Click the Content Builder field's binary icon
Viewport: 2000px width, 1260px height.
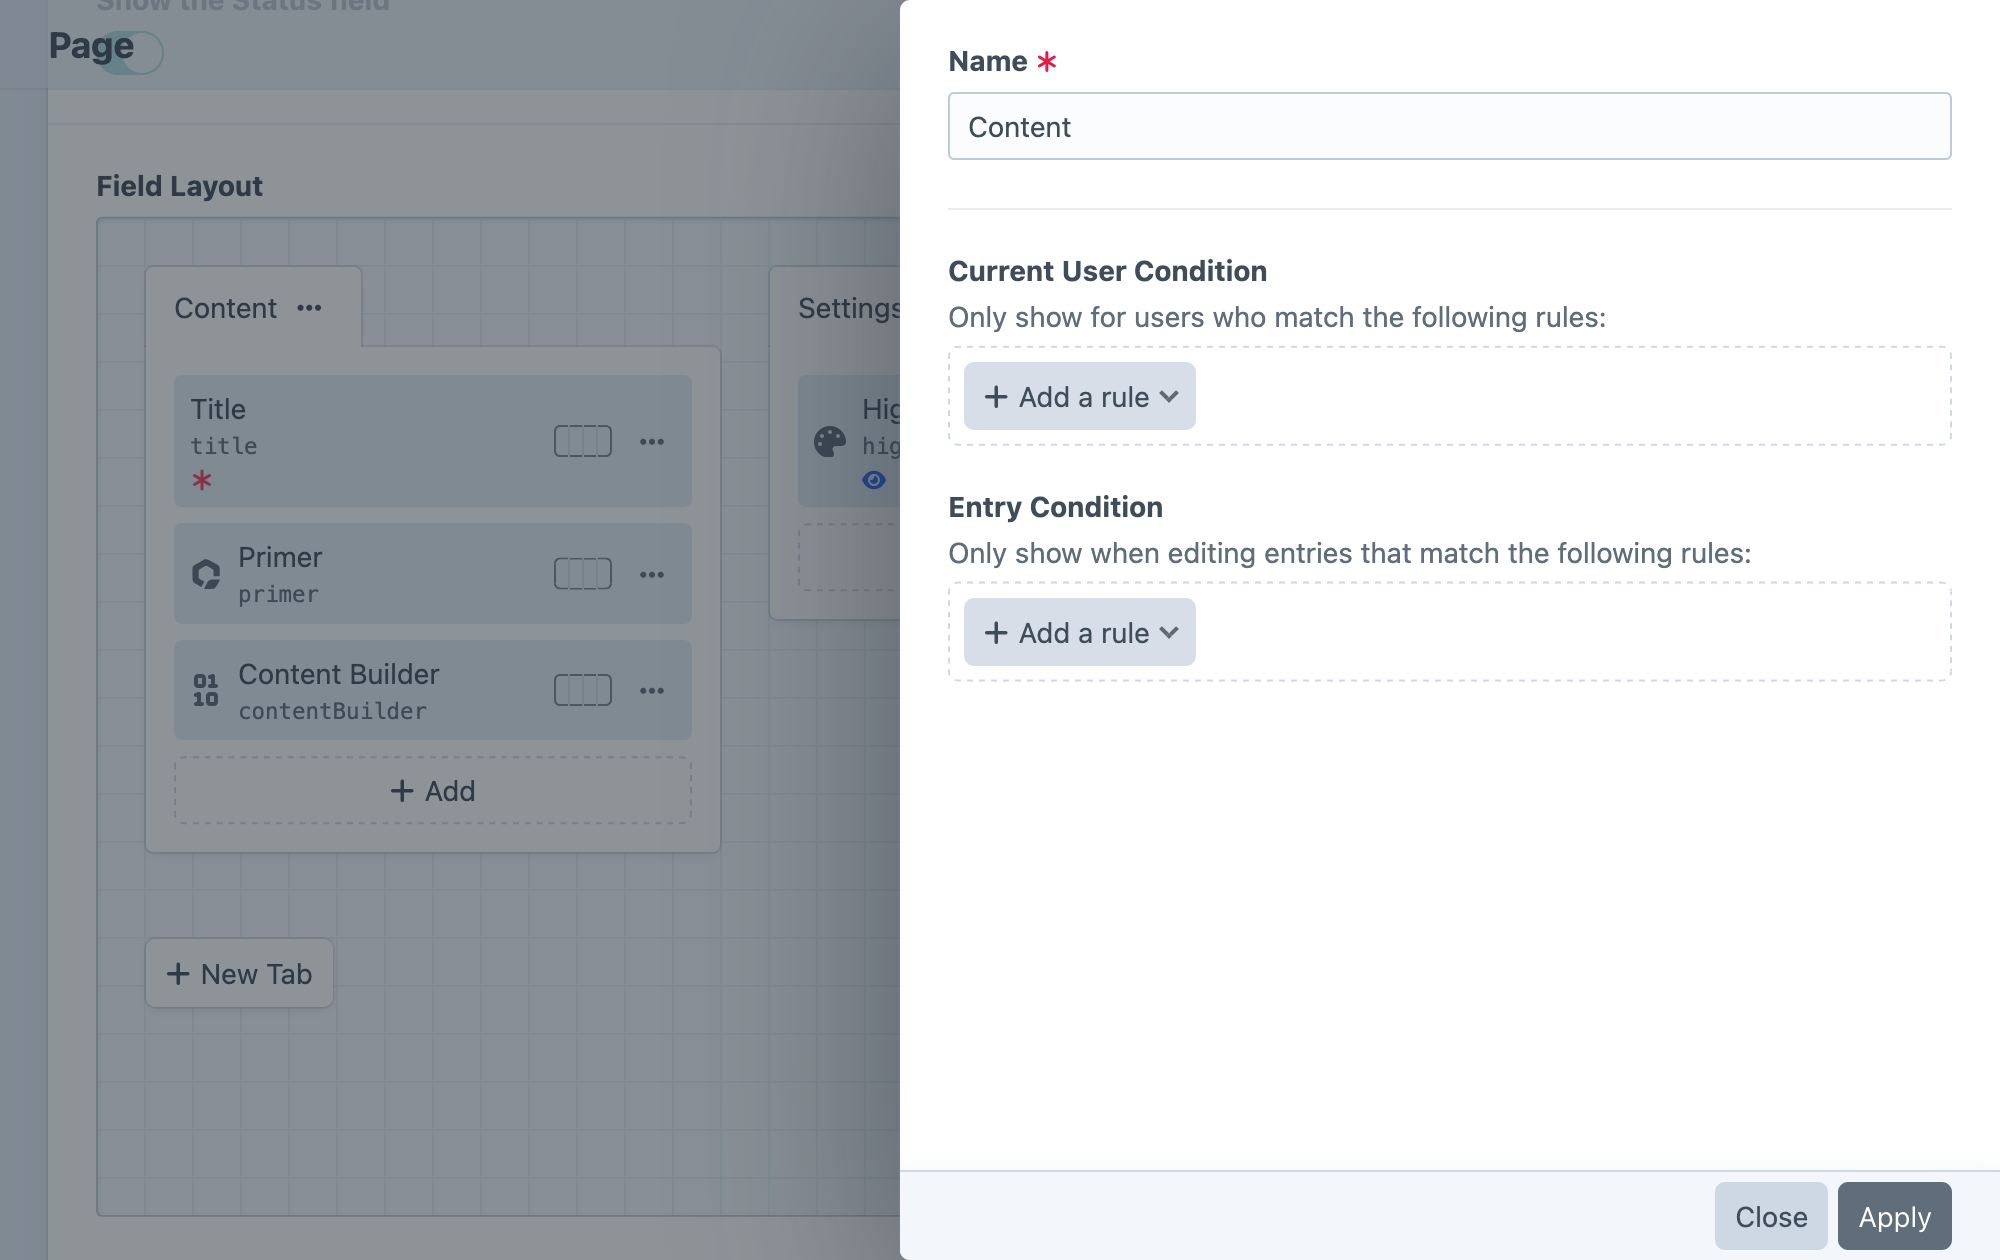[x=207, y=690]
